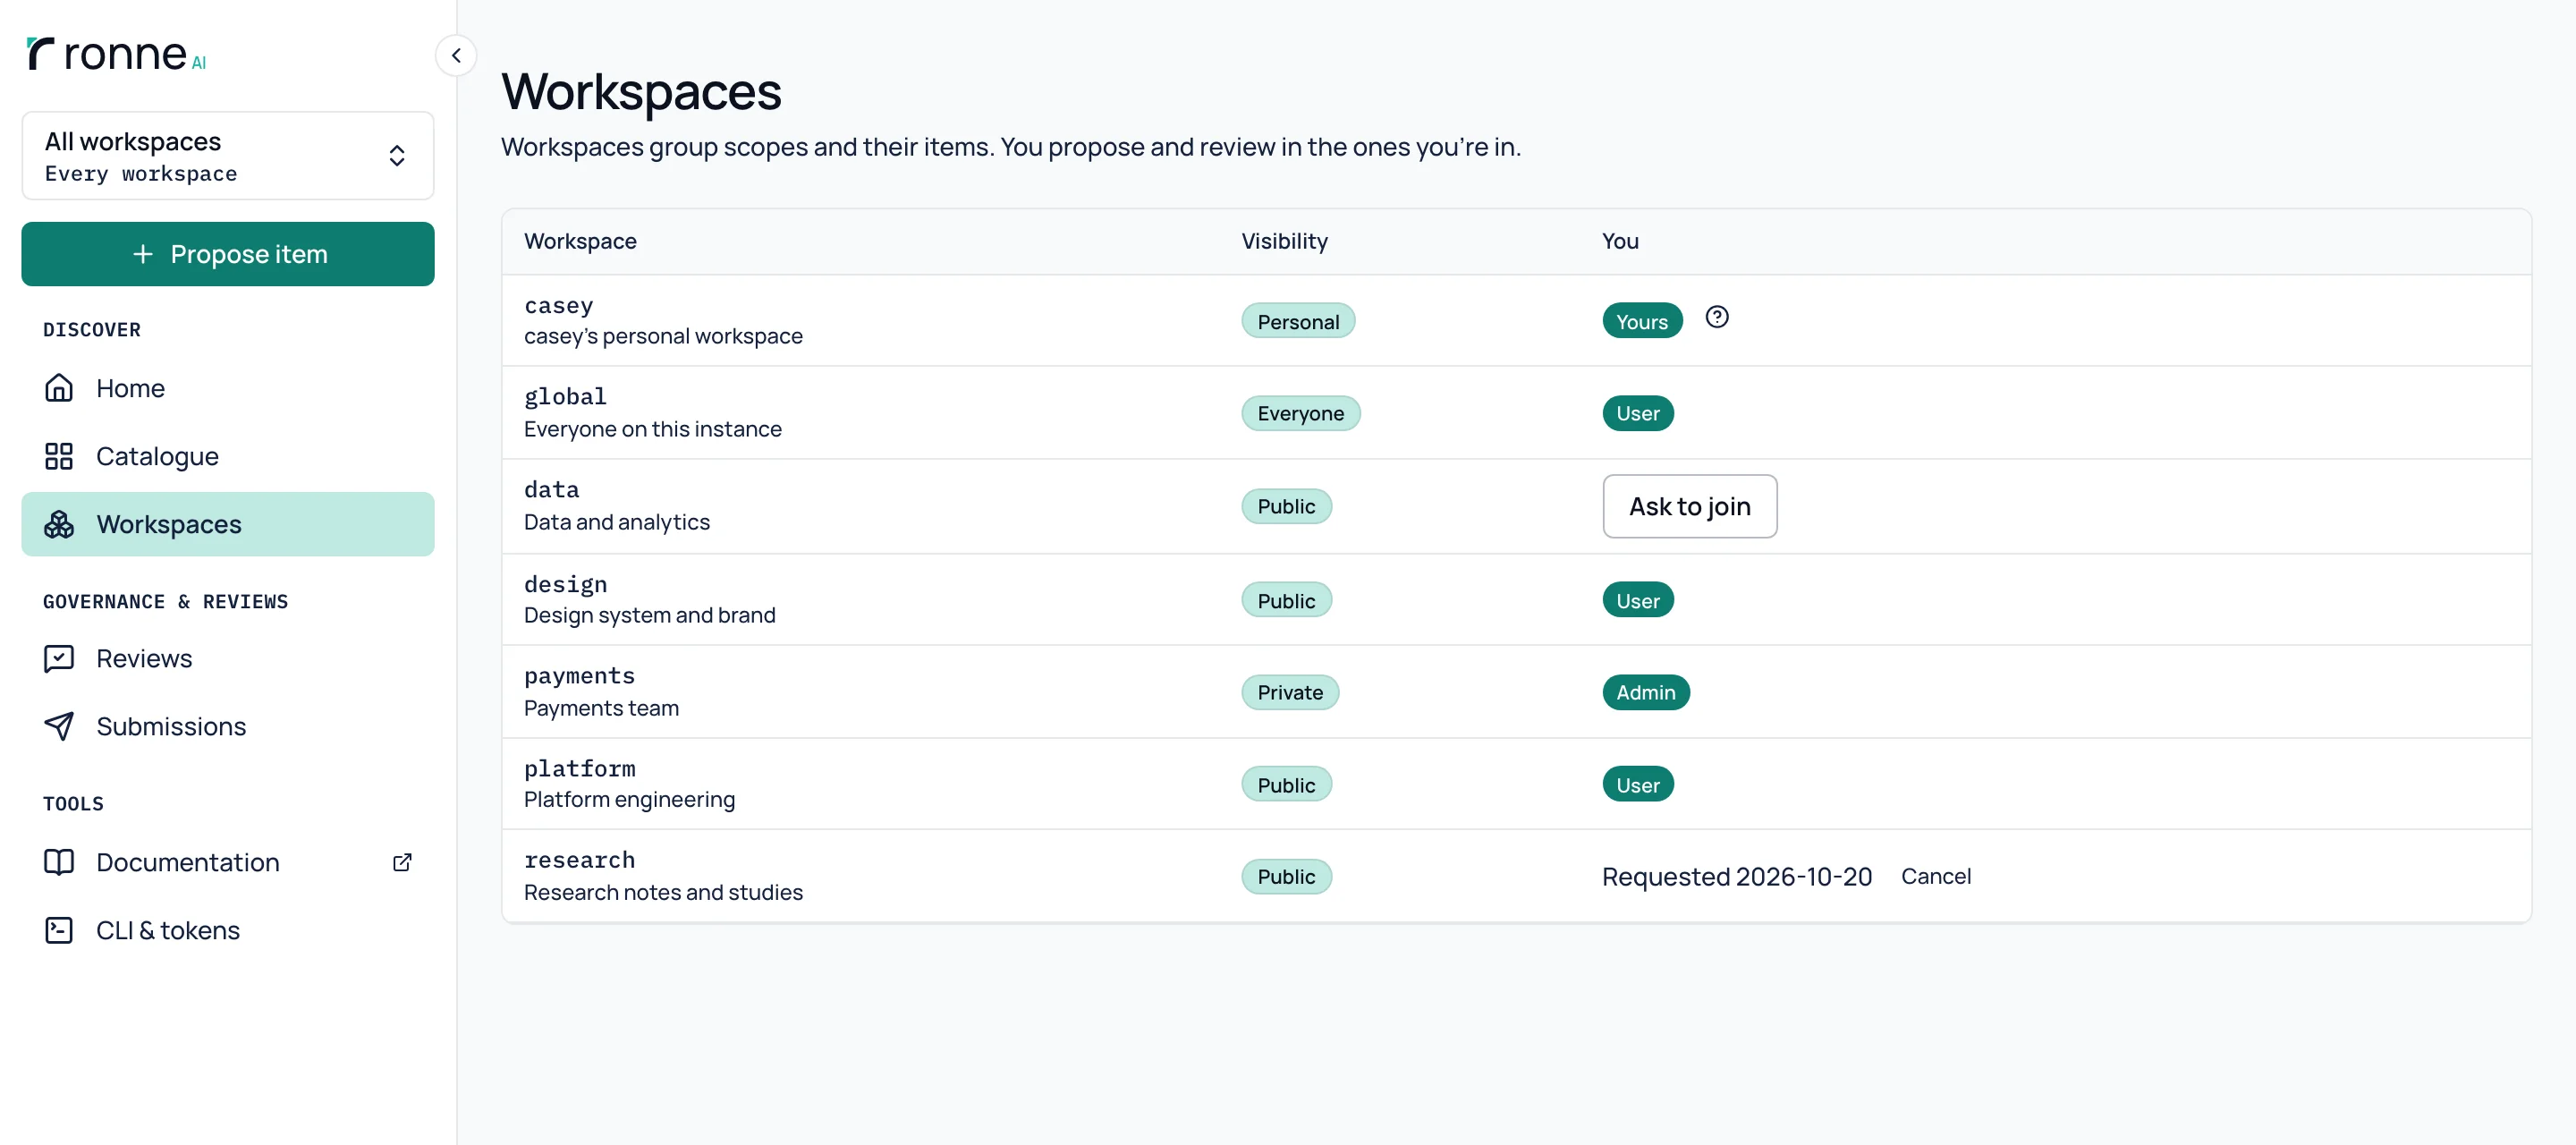
Task: Click the User badge in global row
Action: [1637, 413]
